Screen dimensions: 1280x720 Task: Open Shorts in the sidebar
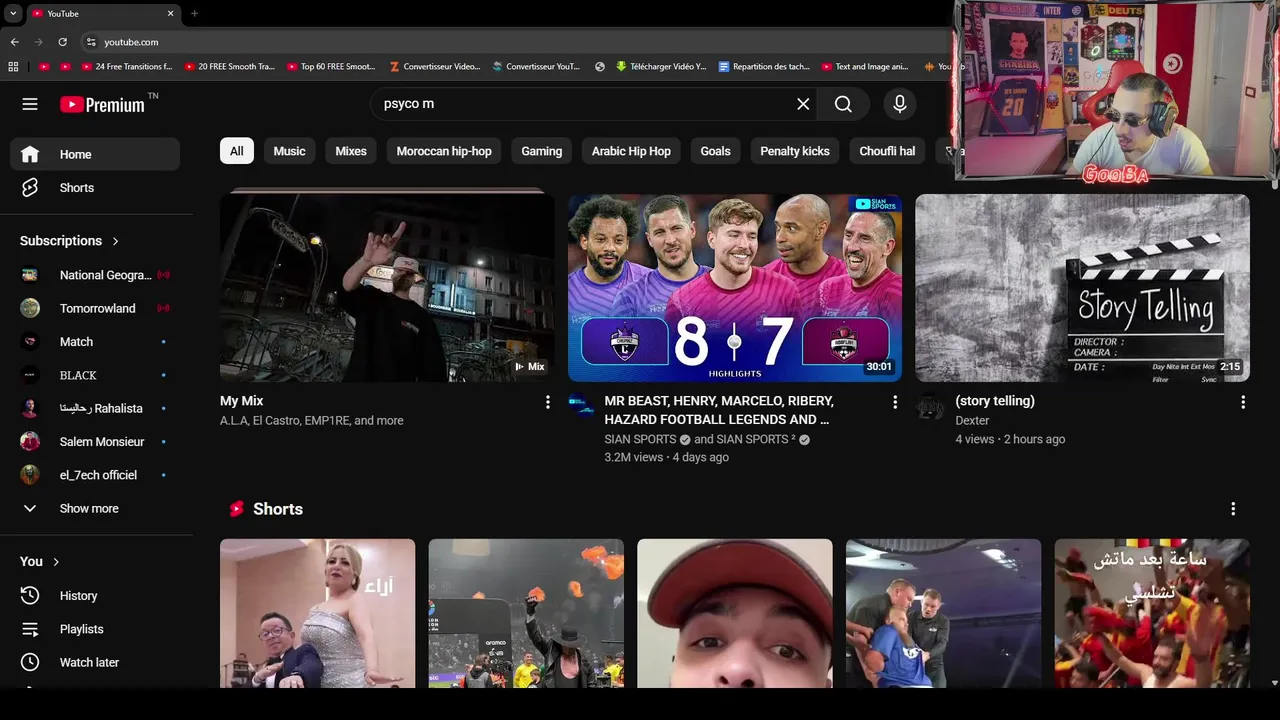tap(95, 188)
